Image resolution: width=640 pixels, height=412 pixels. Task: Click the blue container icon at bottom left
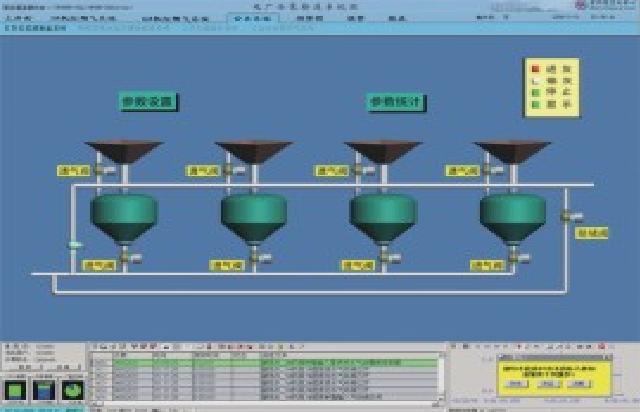pos(45,390)
